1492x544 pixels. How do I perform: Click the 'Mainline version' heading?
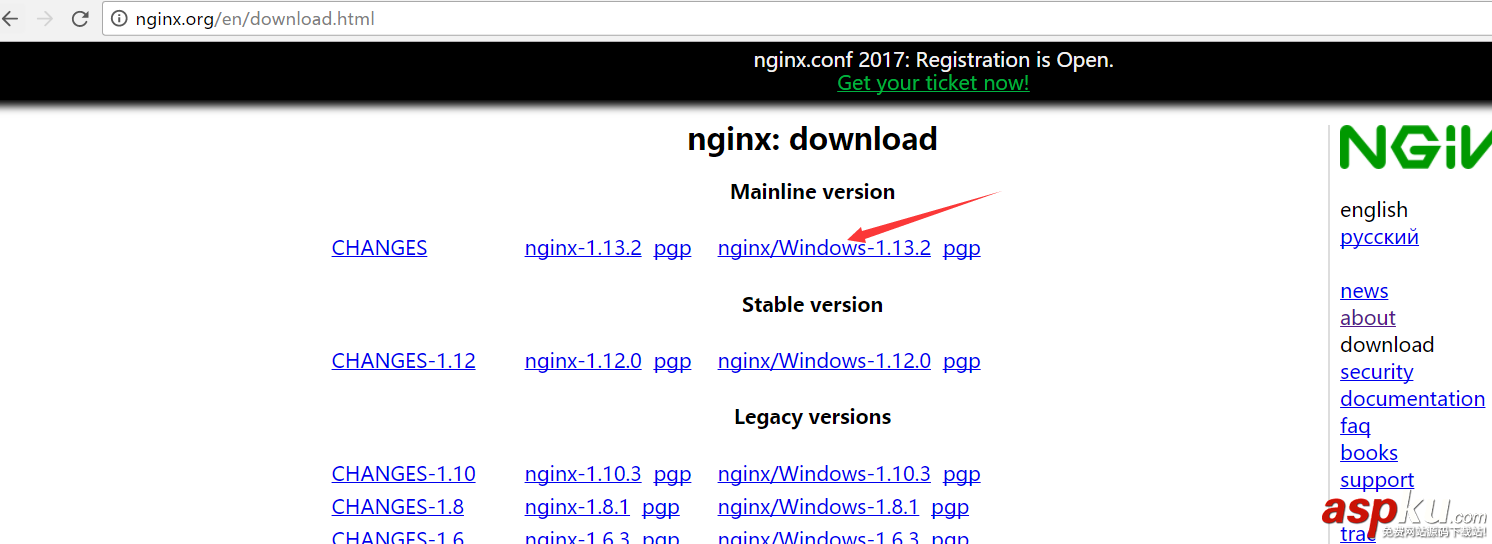click(812, 192)
